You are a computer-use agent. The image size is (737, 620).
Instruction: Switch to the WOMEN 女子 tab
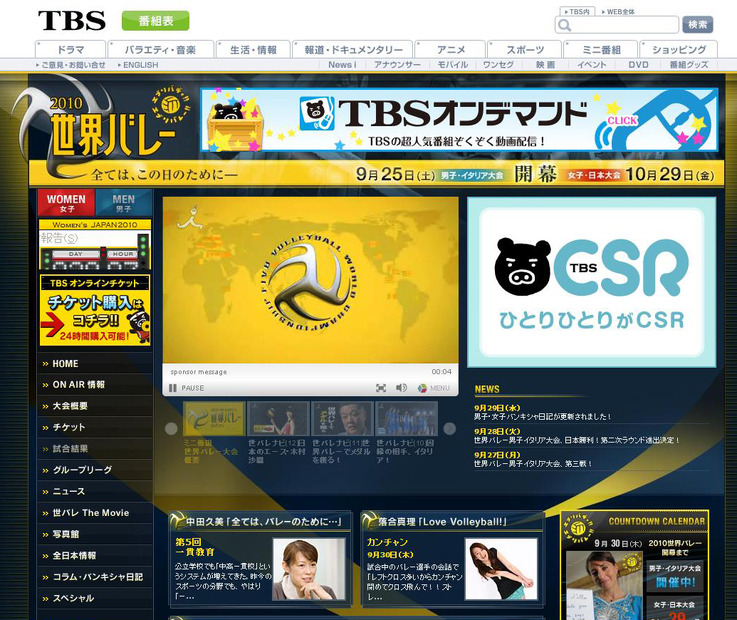click(x=66, y=203)
